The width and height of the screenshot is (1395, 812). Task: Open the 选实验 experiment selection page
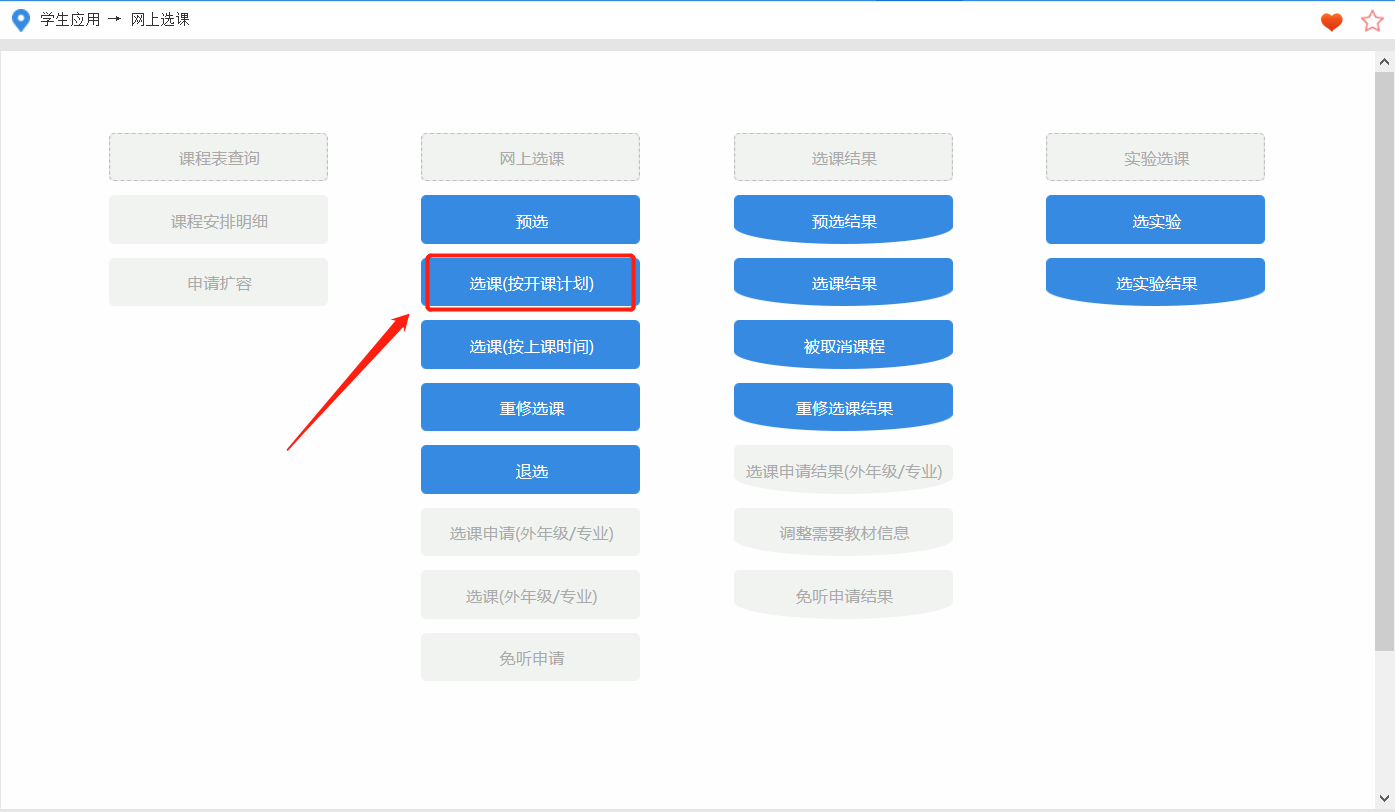point(1155,219)
